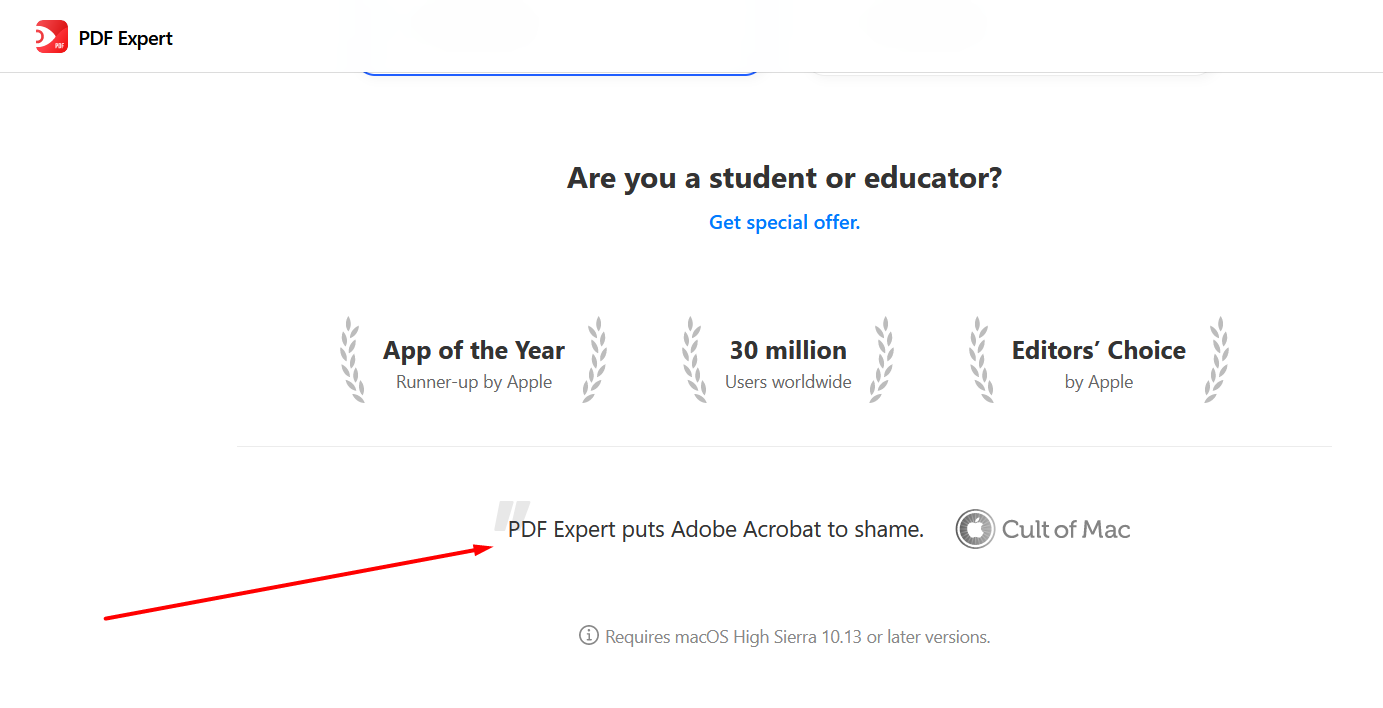The image size is (1383, 708).
Task: Click the macOS High Sierra requirement note
Action: click(x=798, y=636)
